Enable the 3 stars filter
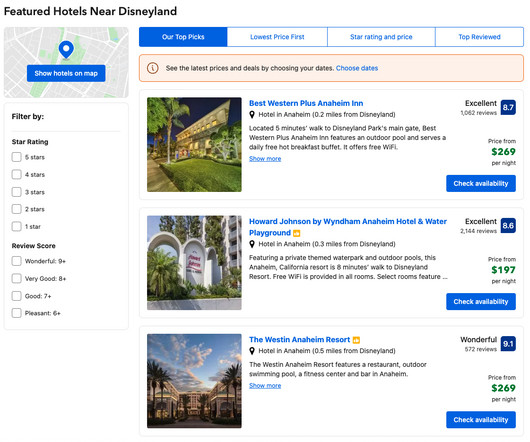Screen dimensions: 530x442 [x=17, y=192]
